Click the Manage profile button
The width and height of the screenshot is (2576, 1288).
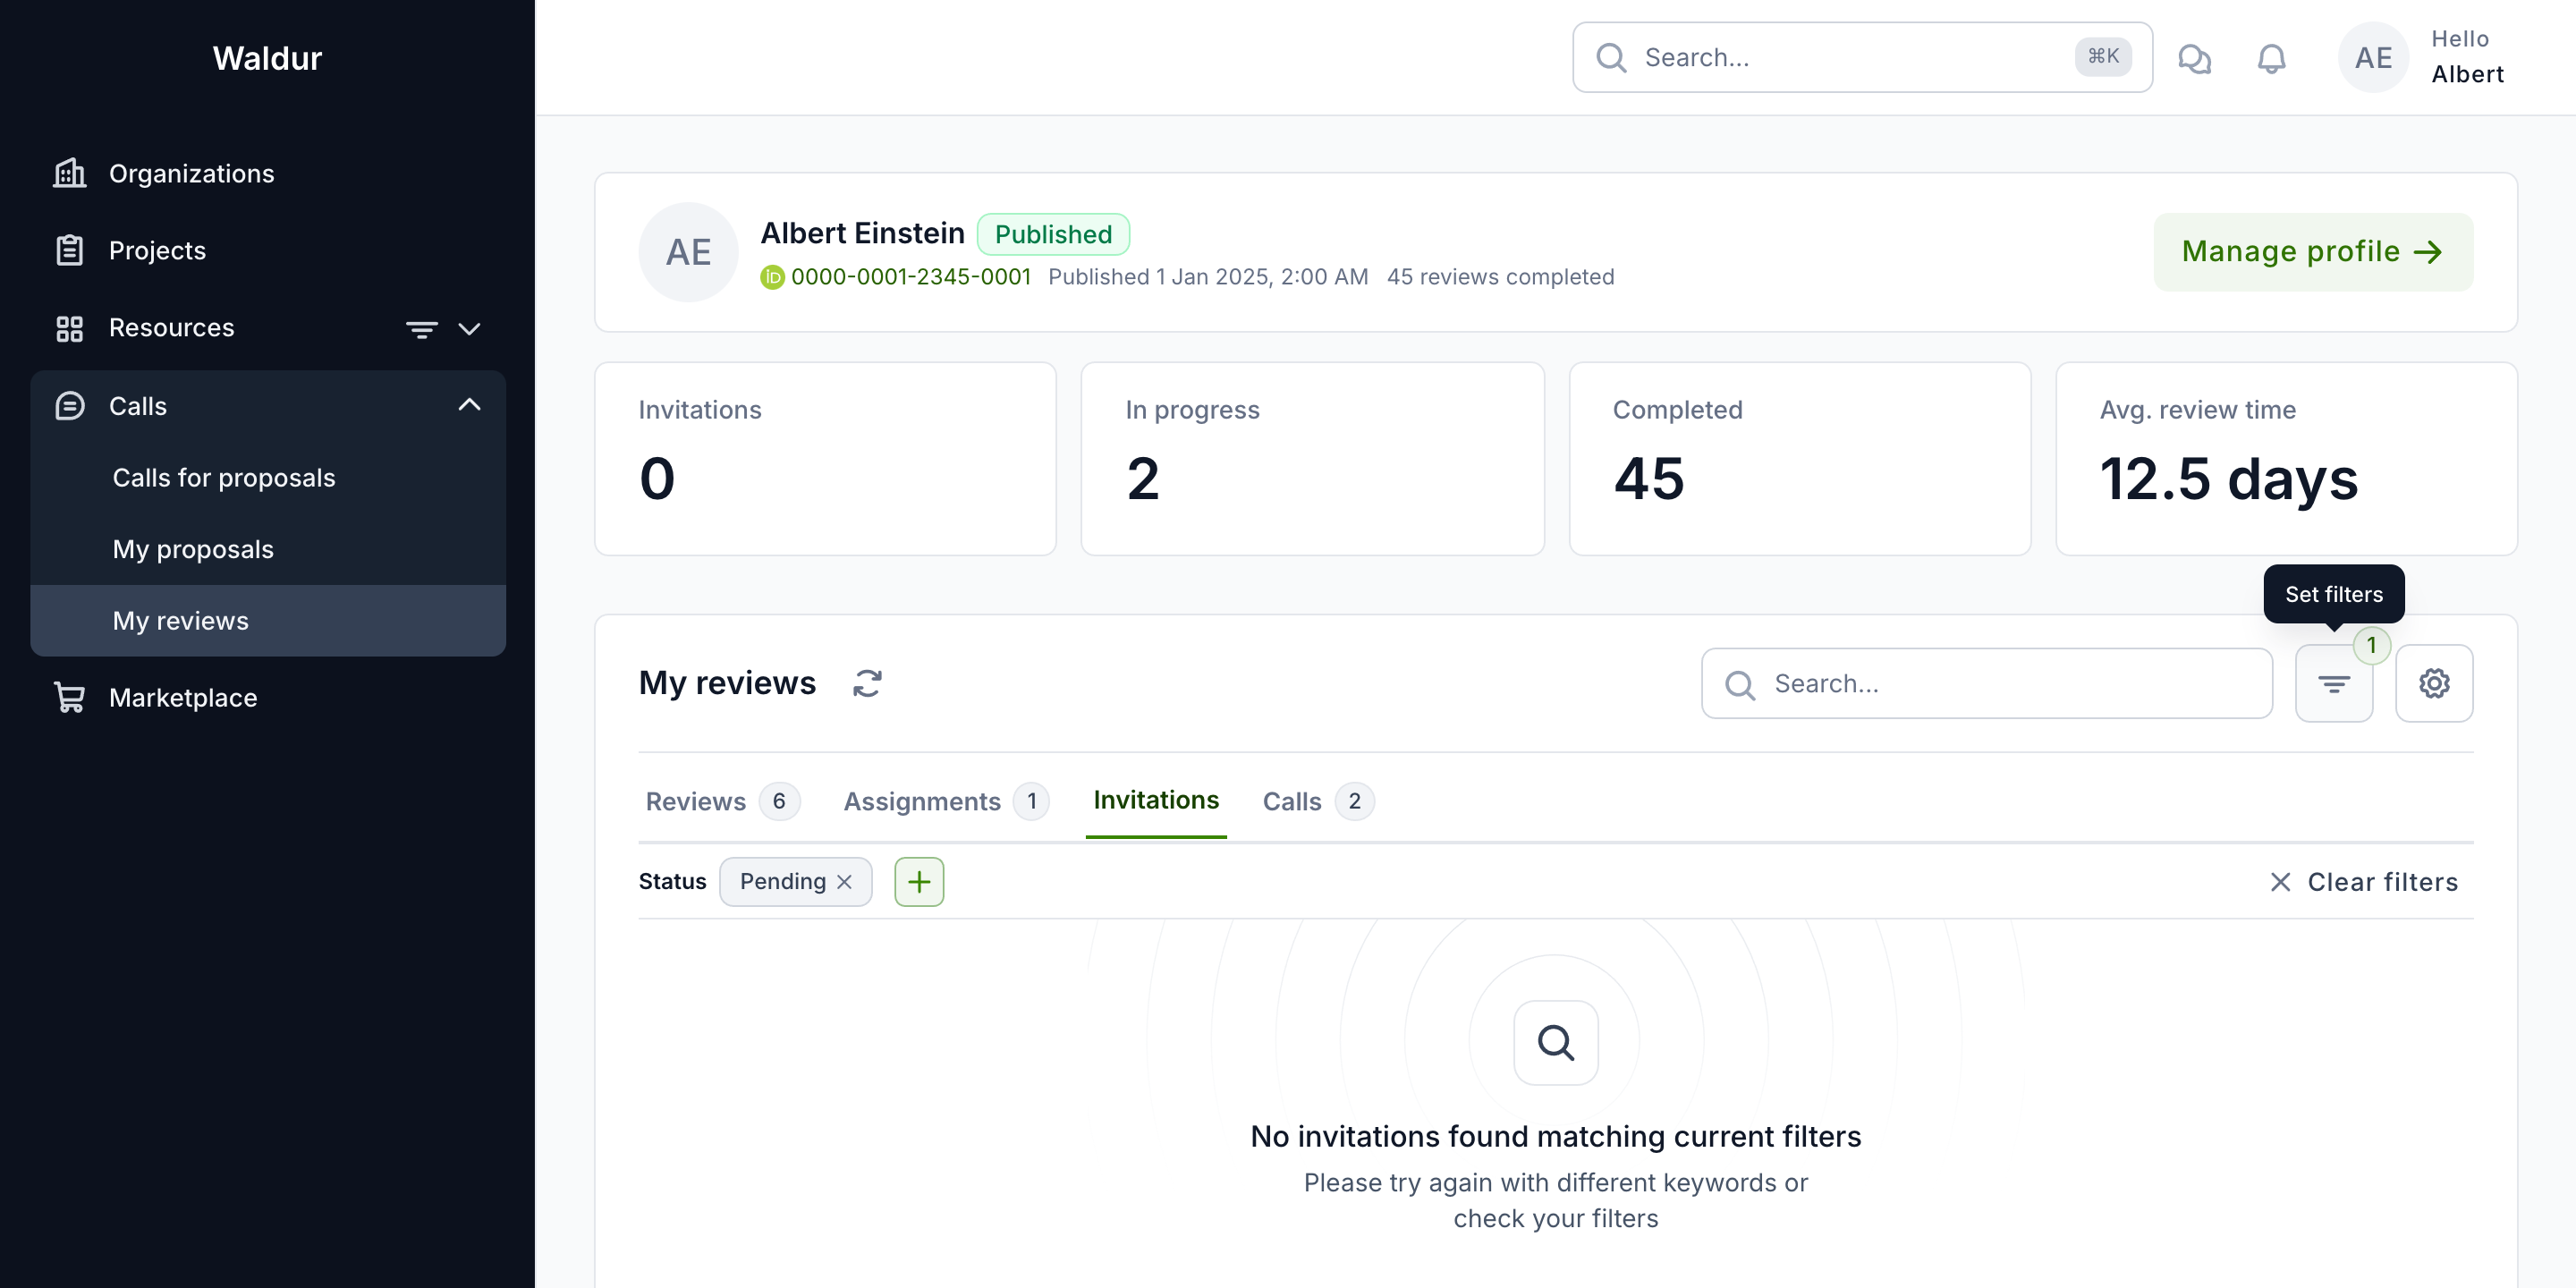[x=2313, y=252]
